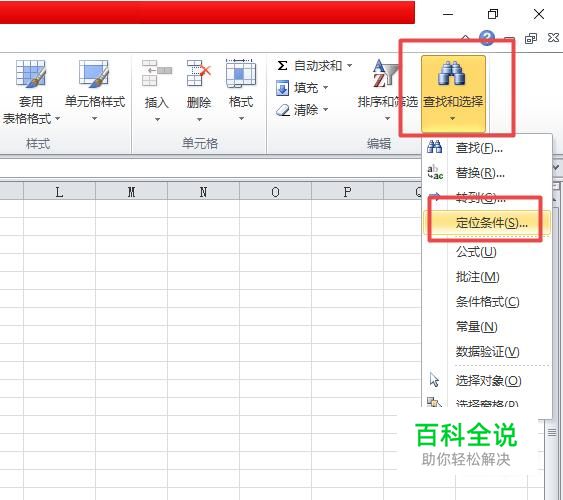Expand the Insert dropdown arrow

(157, 119)
